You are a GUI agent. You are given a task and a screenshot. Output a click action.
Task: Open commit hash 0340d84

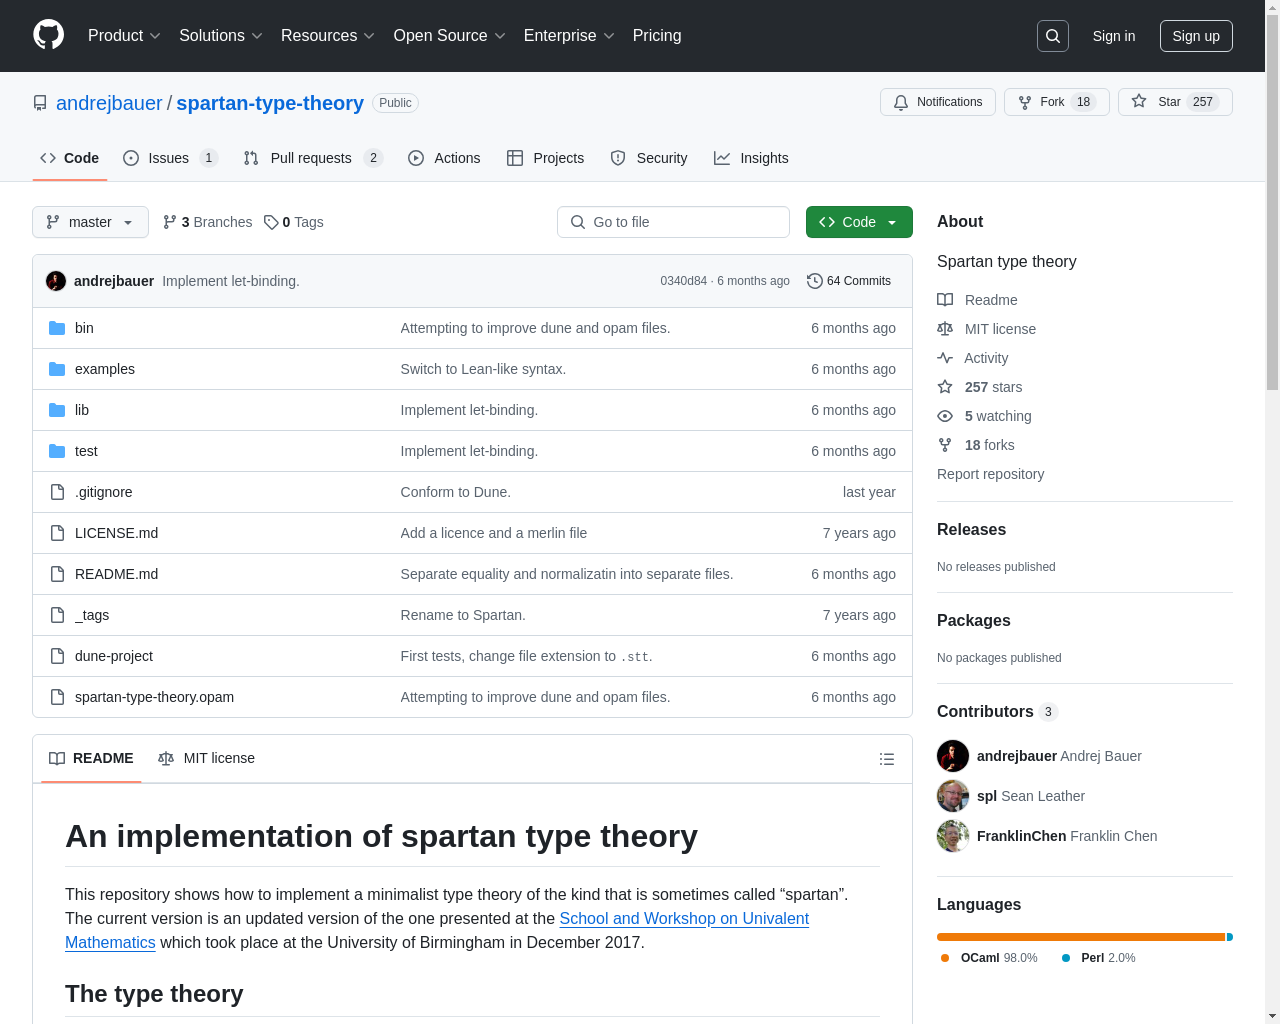(683, 281)
